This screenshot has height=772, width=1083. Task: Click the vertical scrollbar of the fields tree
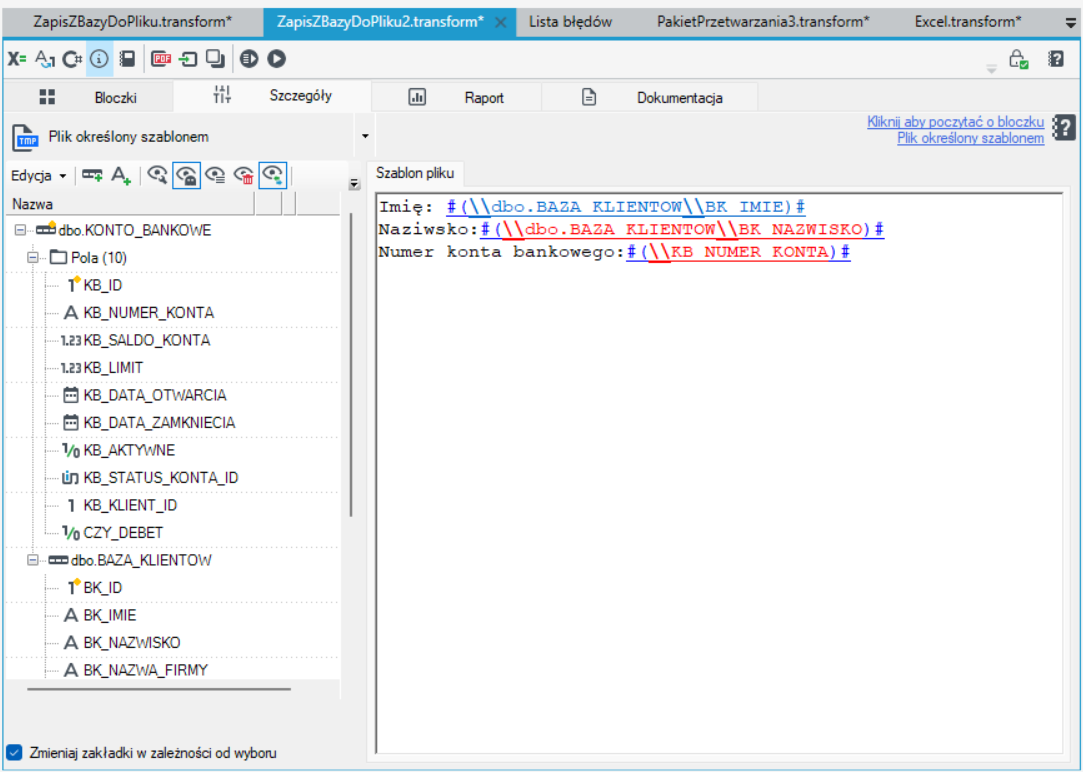[352, 365]
